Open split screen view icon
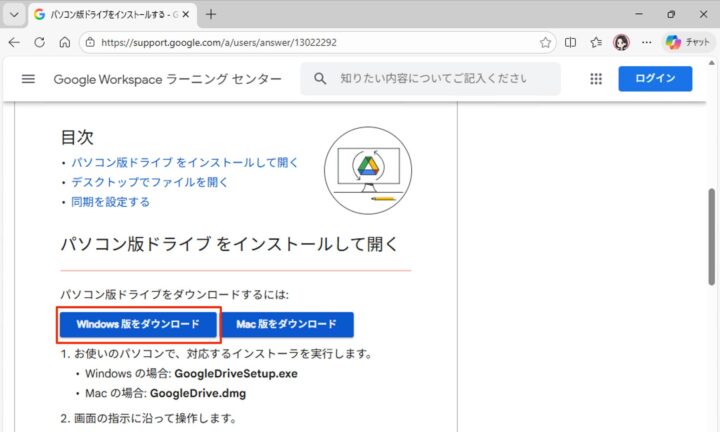The image size is (720, 432). coord(571,43)
